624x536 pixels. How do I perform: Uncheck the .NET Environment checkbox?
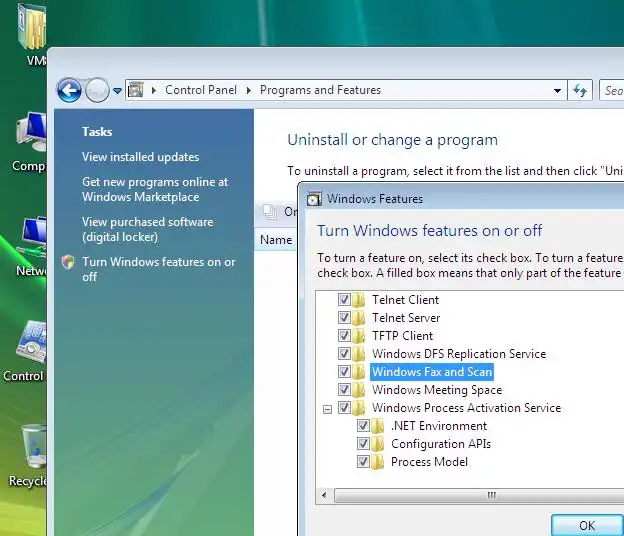[x=363, y=426]
